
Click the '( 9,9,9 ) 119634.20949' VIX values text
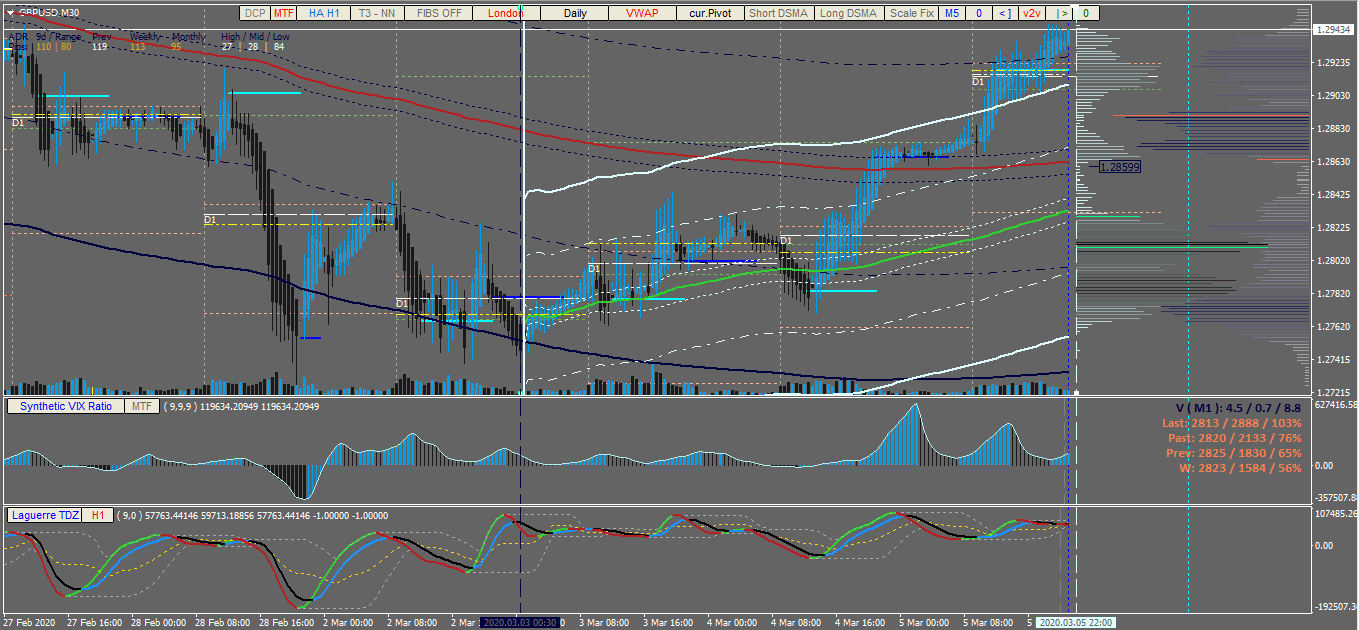[x=212, y=407]
